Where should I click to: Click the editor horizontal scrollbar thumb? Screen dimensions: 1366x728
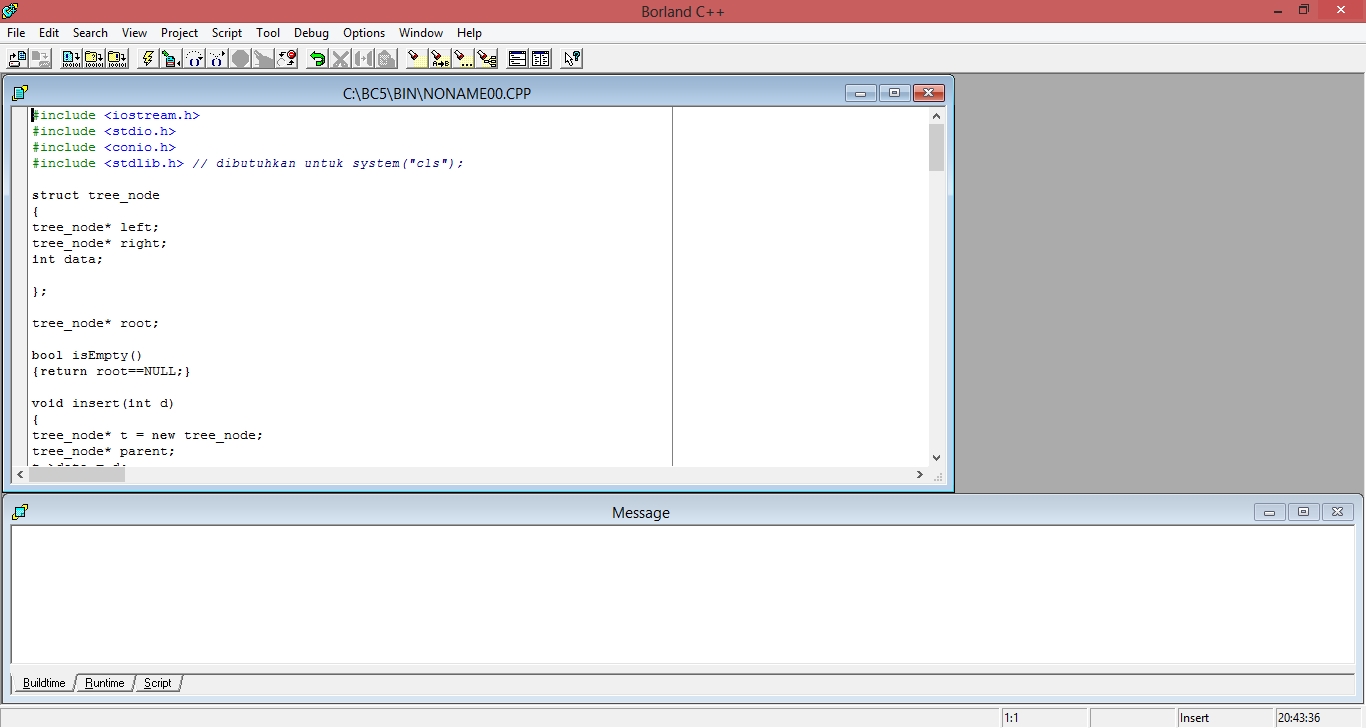pyautogui.click(x=77, y=475)
